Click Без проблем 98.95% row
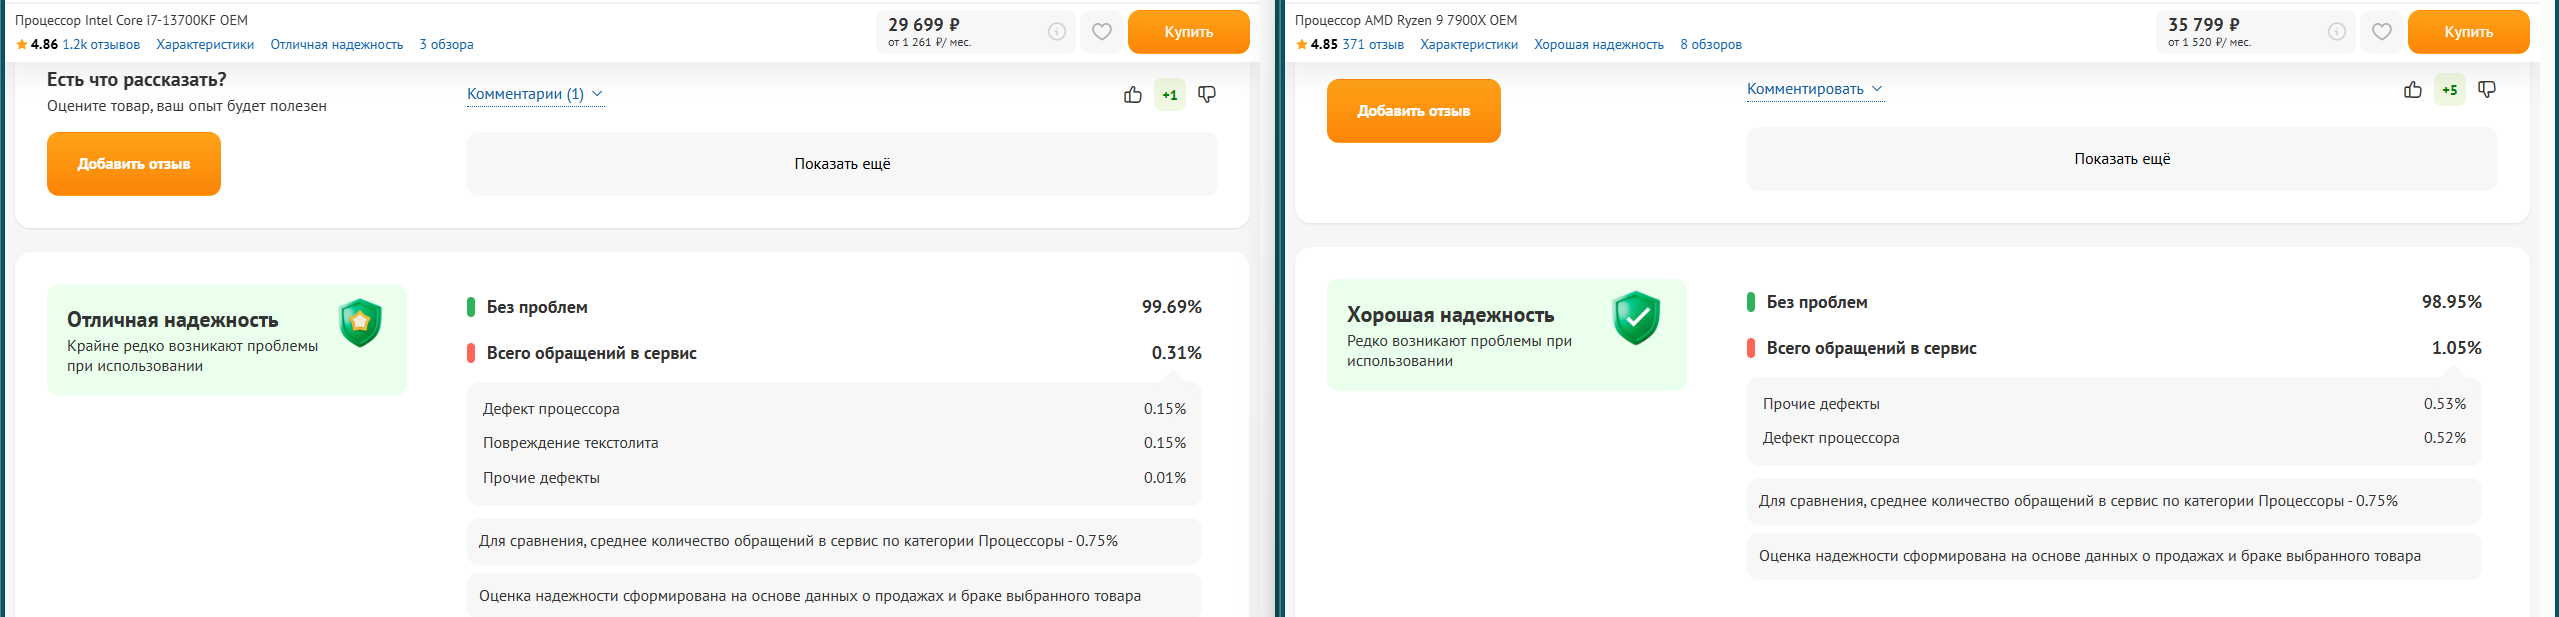Image resolution: width=2559 pixels, height=617 pixels. click(x=2114, y=302)
